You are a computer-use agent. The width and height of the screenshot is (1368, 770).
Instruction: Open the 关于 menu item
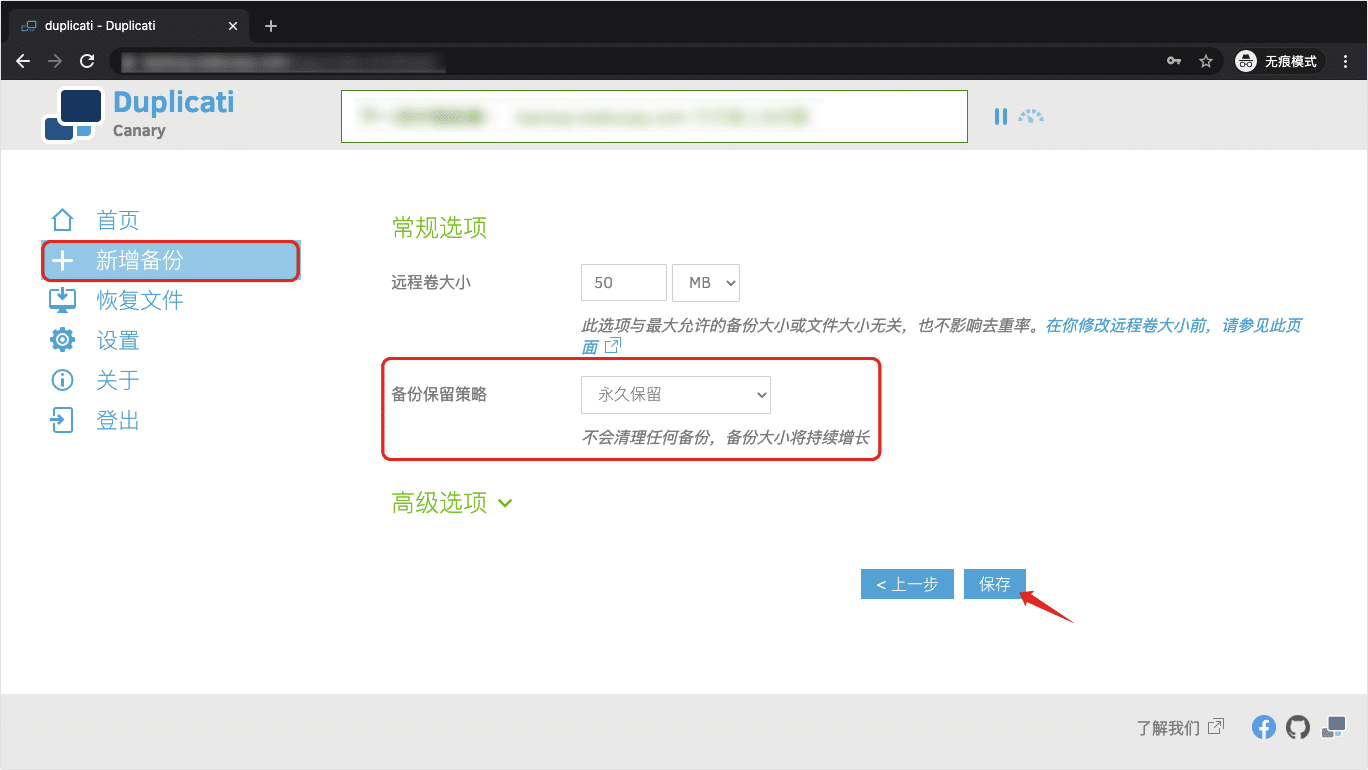118,380
